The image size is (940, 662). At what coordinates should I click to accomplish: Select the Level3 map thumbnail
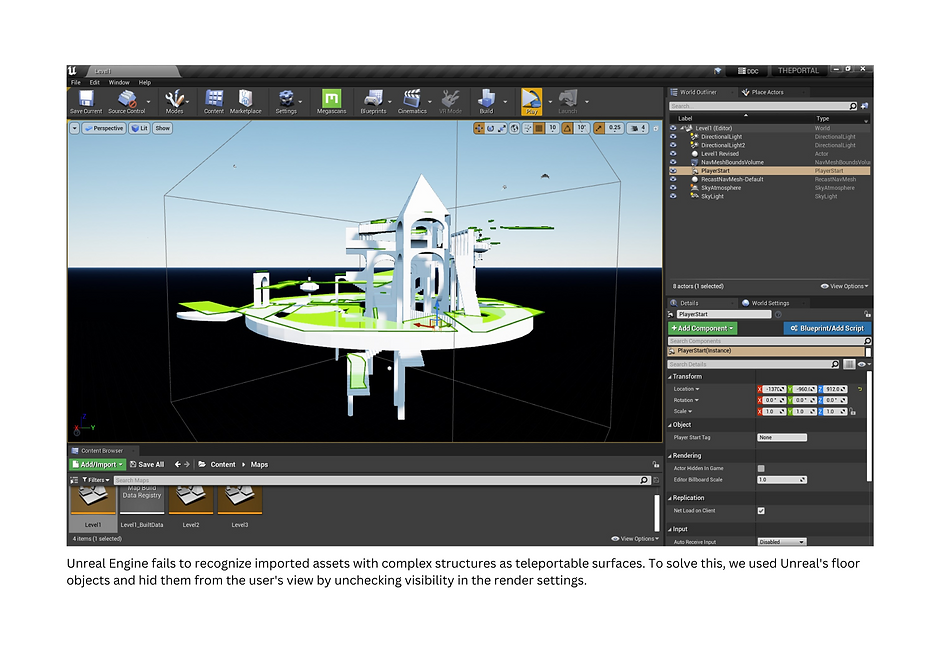(240, 500)
